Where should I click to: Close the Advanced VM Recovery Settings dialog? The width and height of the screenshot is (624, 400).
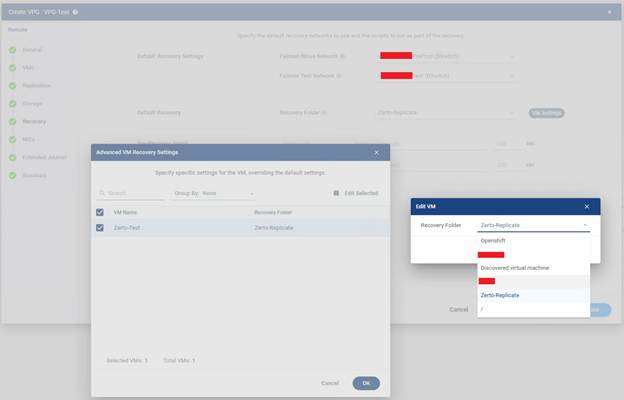(x=376, y=152)
